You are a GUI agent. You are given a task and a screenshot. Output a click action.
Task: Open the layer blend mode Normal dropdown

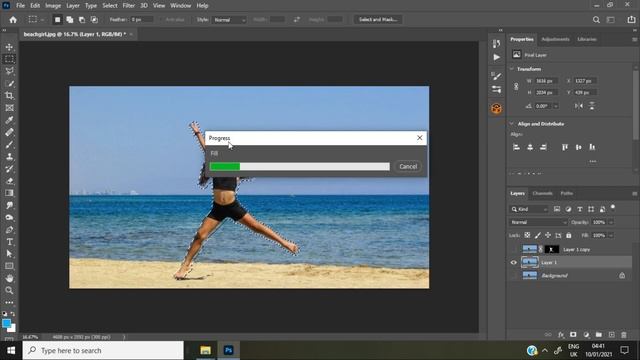point(538,222)
